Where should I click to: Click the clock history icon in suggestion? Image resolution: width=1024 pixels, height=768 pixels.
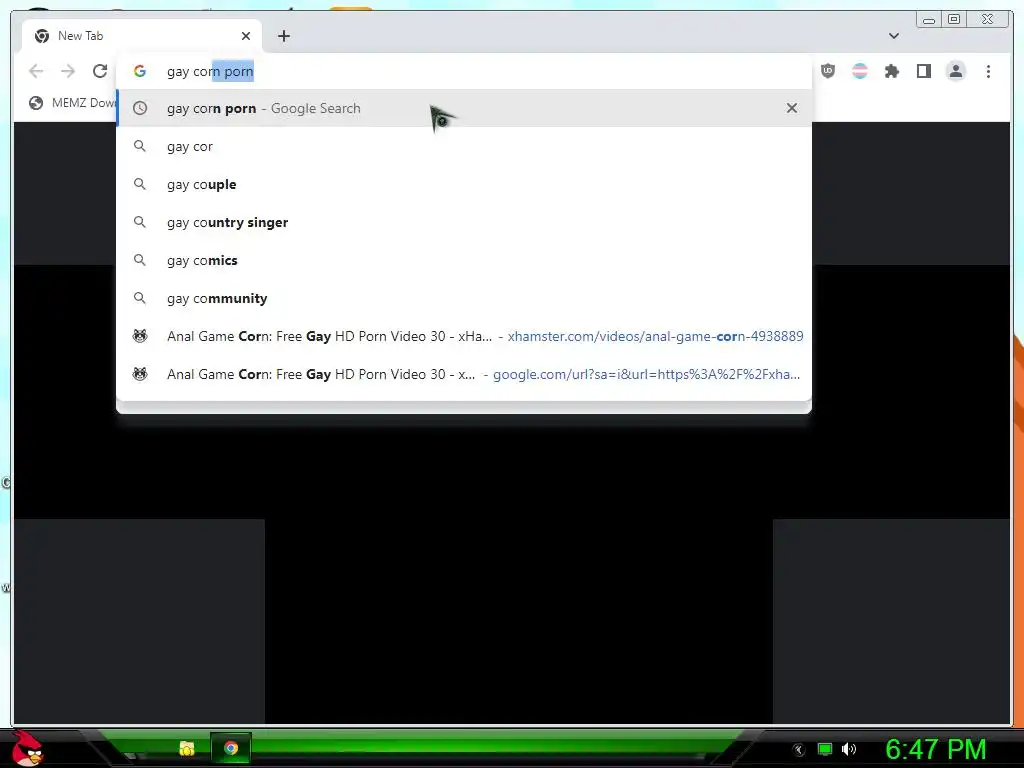(140, 108)
